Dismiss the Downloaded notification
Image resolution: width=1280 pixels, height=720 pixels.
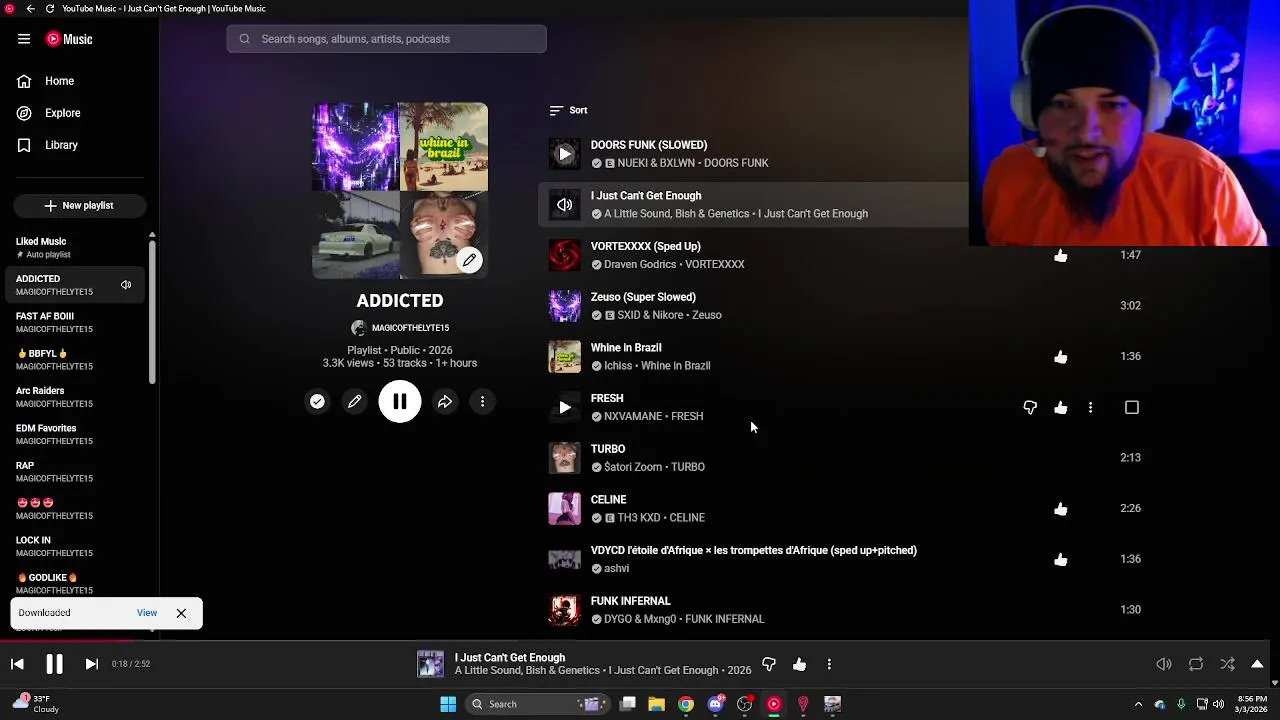(x=181, y=613)
